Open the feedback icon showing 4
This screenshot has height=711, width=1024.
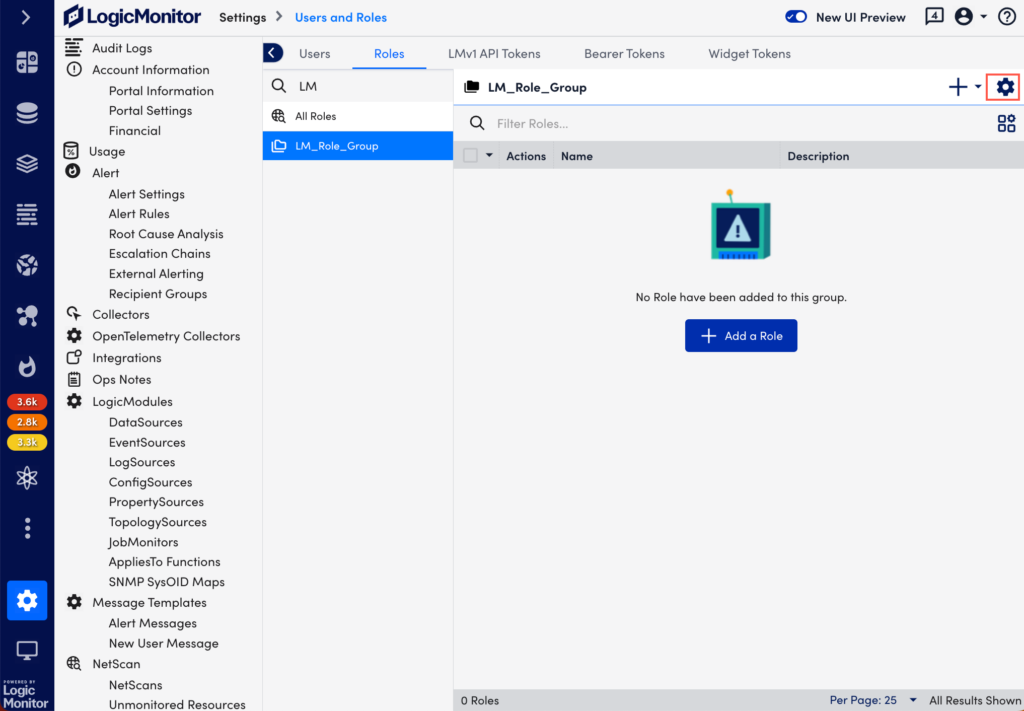point(933,16)
